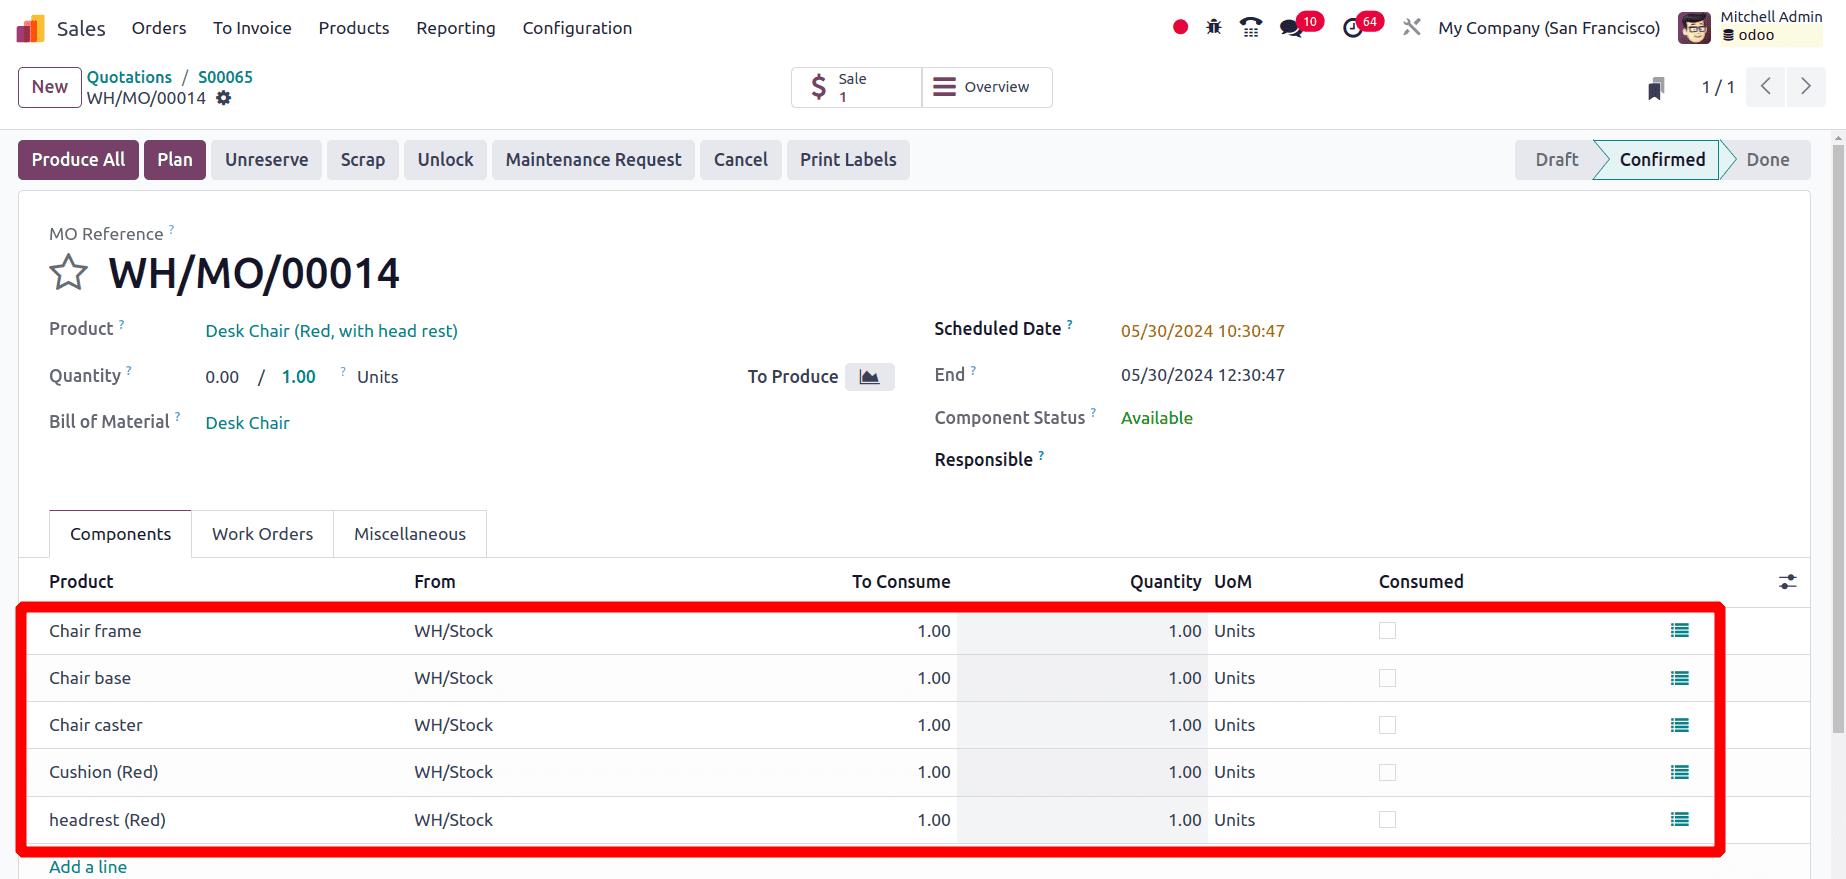Go to previous record arrow
Screen dimensions: 1846x879
point(1766,87)
